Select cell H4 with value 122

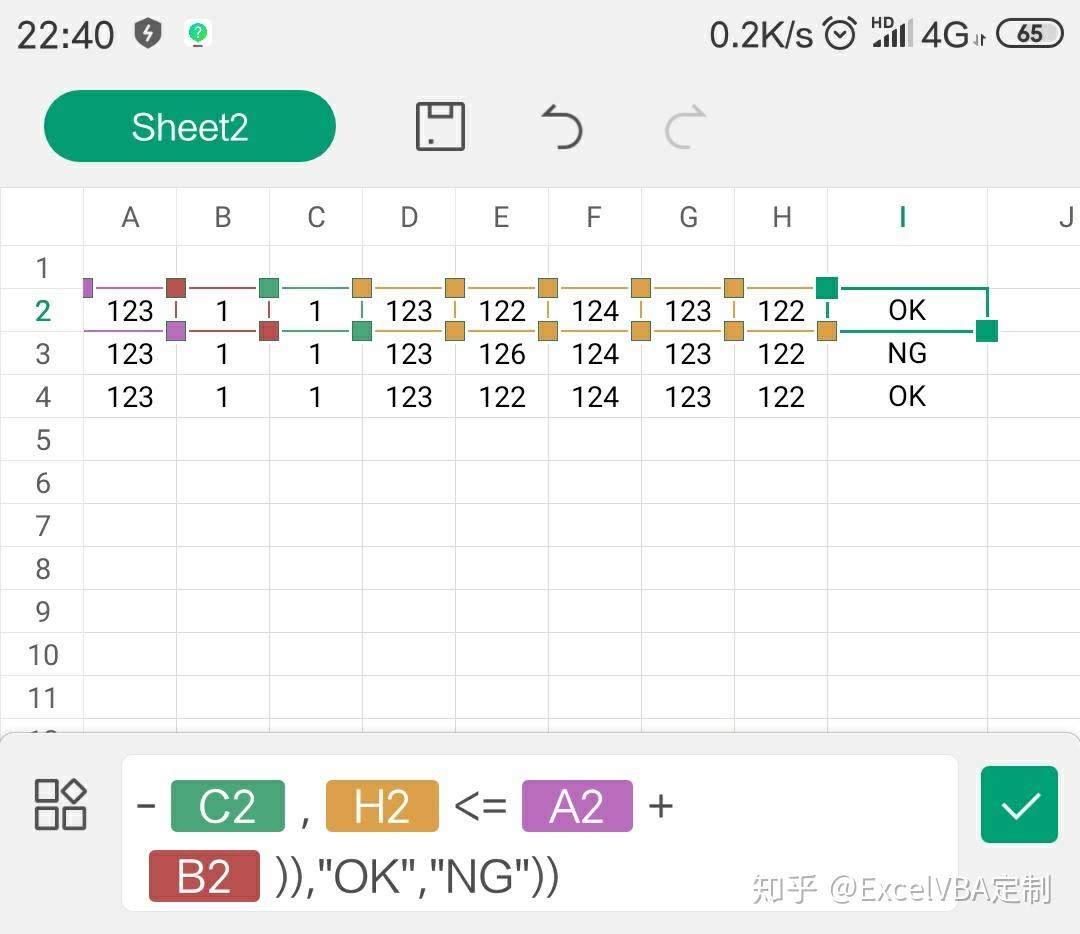781,397
